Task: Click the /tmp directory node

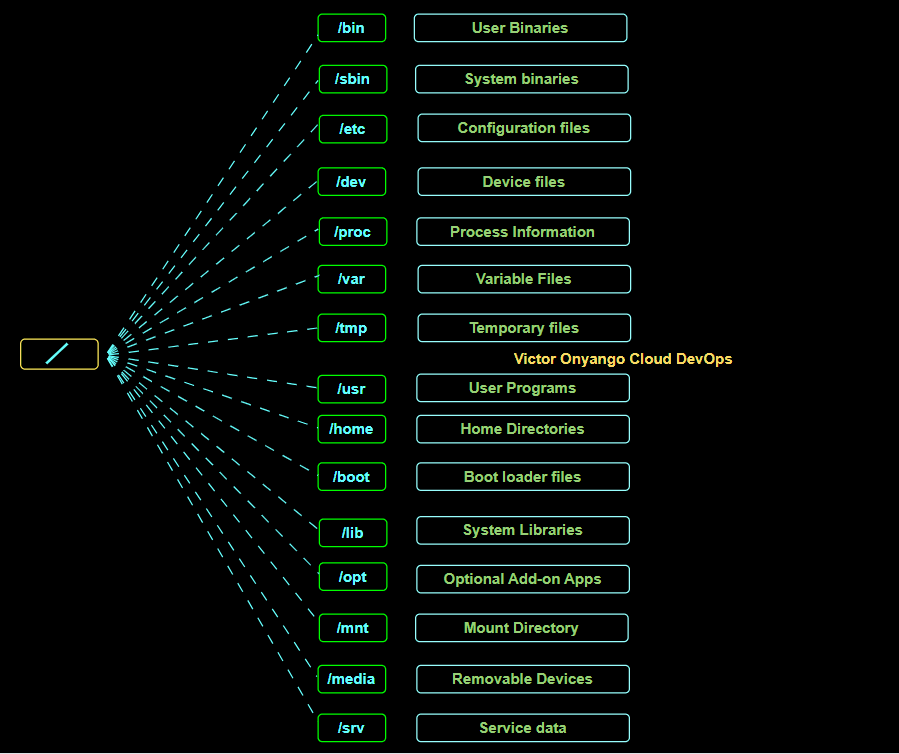Action: pos(351,328)
